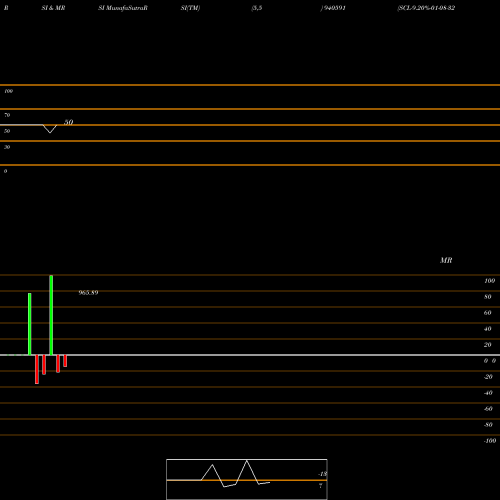Click the '30' level on RSI axis

(7, 147)
